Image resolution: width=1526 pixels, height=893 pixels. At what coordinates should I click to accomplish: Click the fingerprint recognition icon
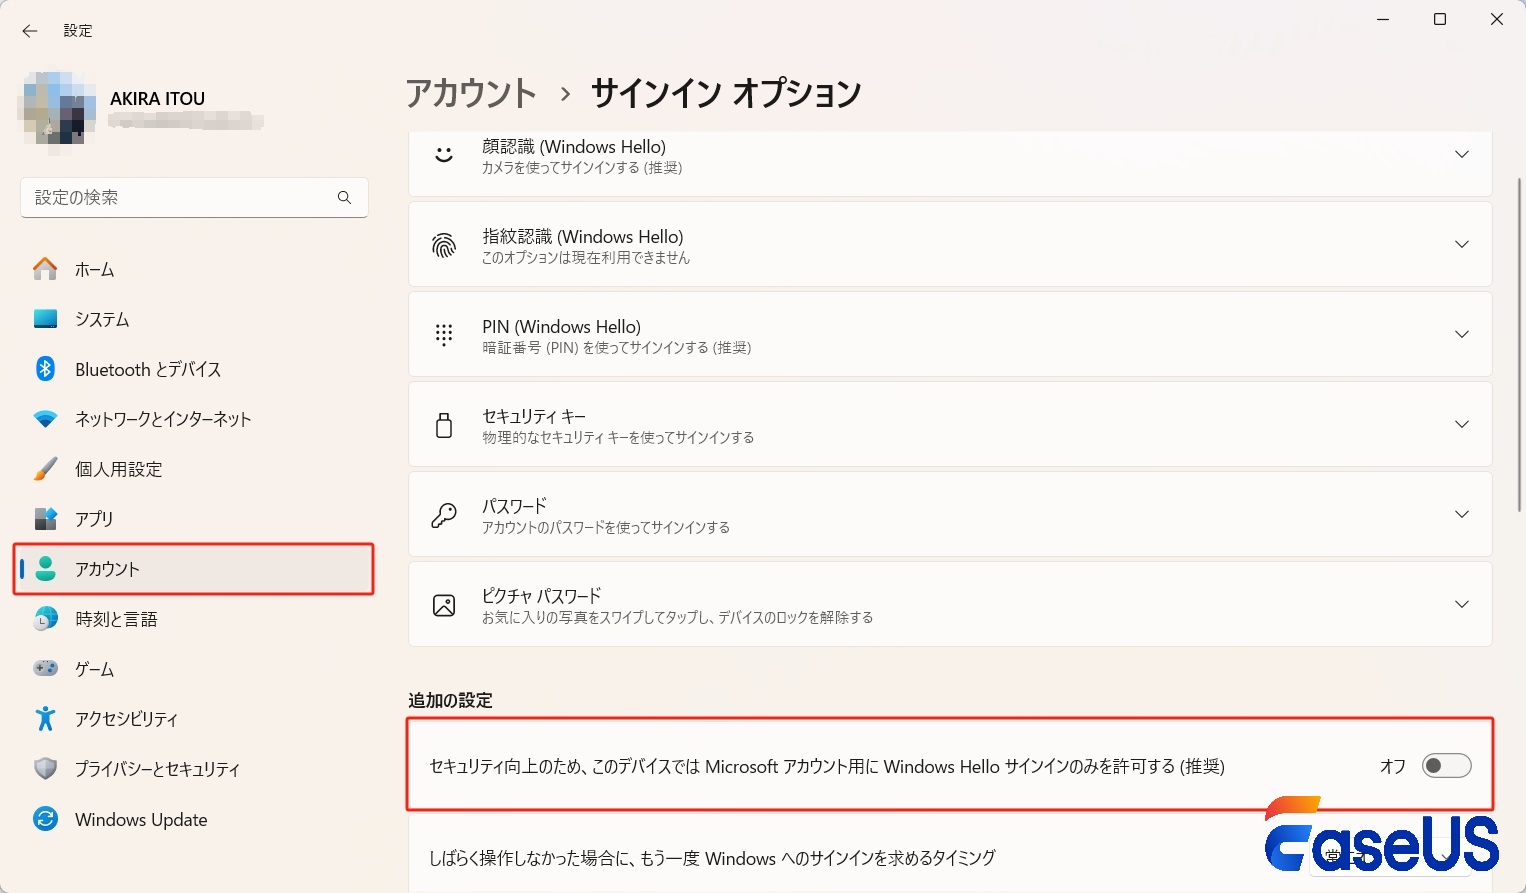[444, 245]
